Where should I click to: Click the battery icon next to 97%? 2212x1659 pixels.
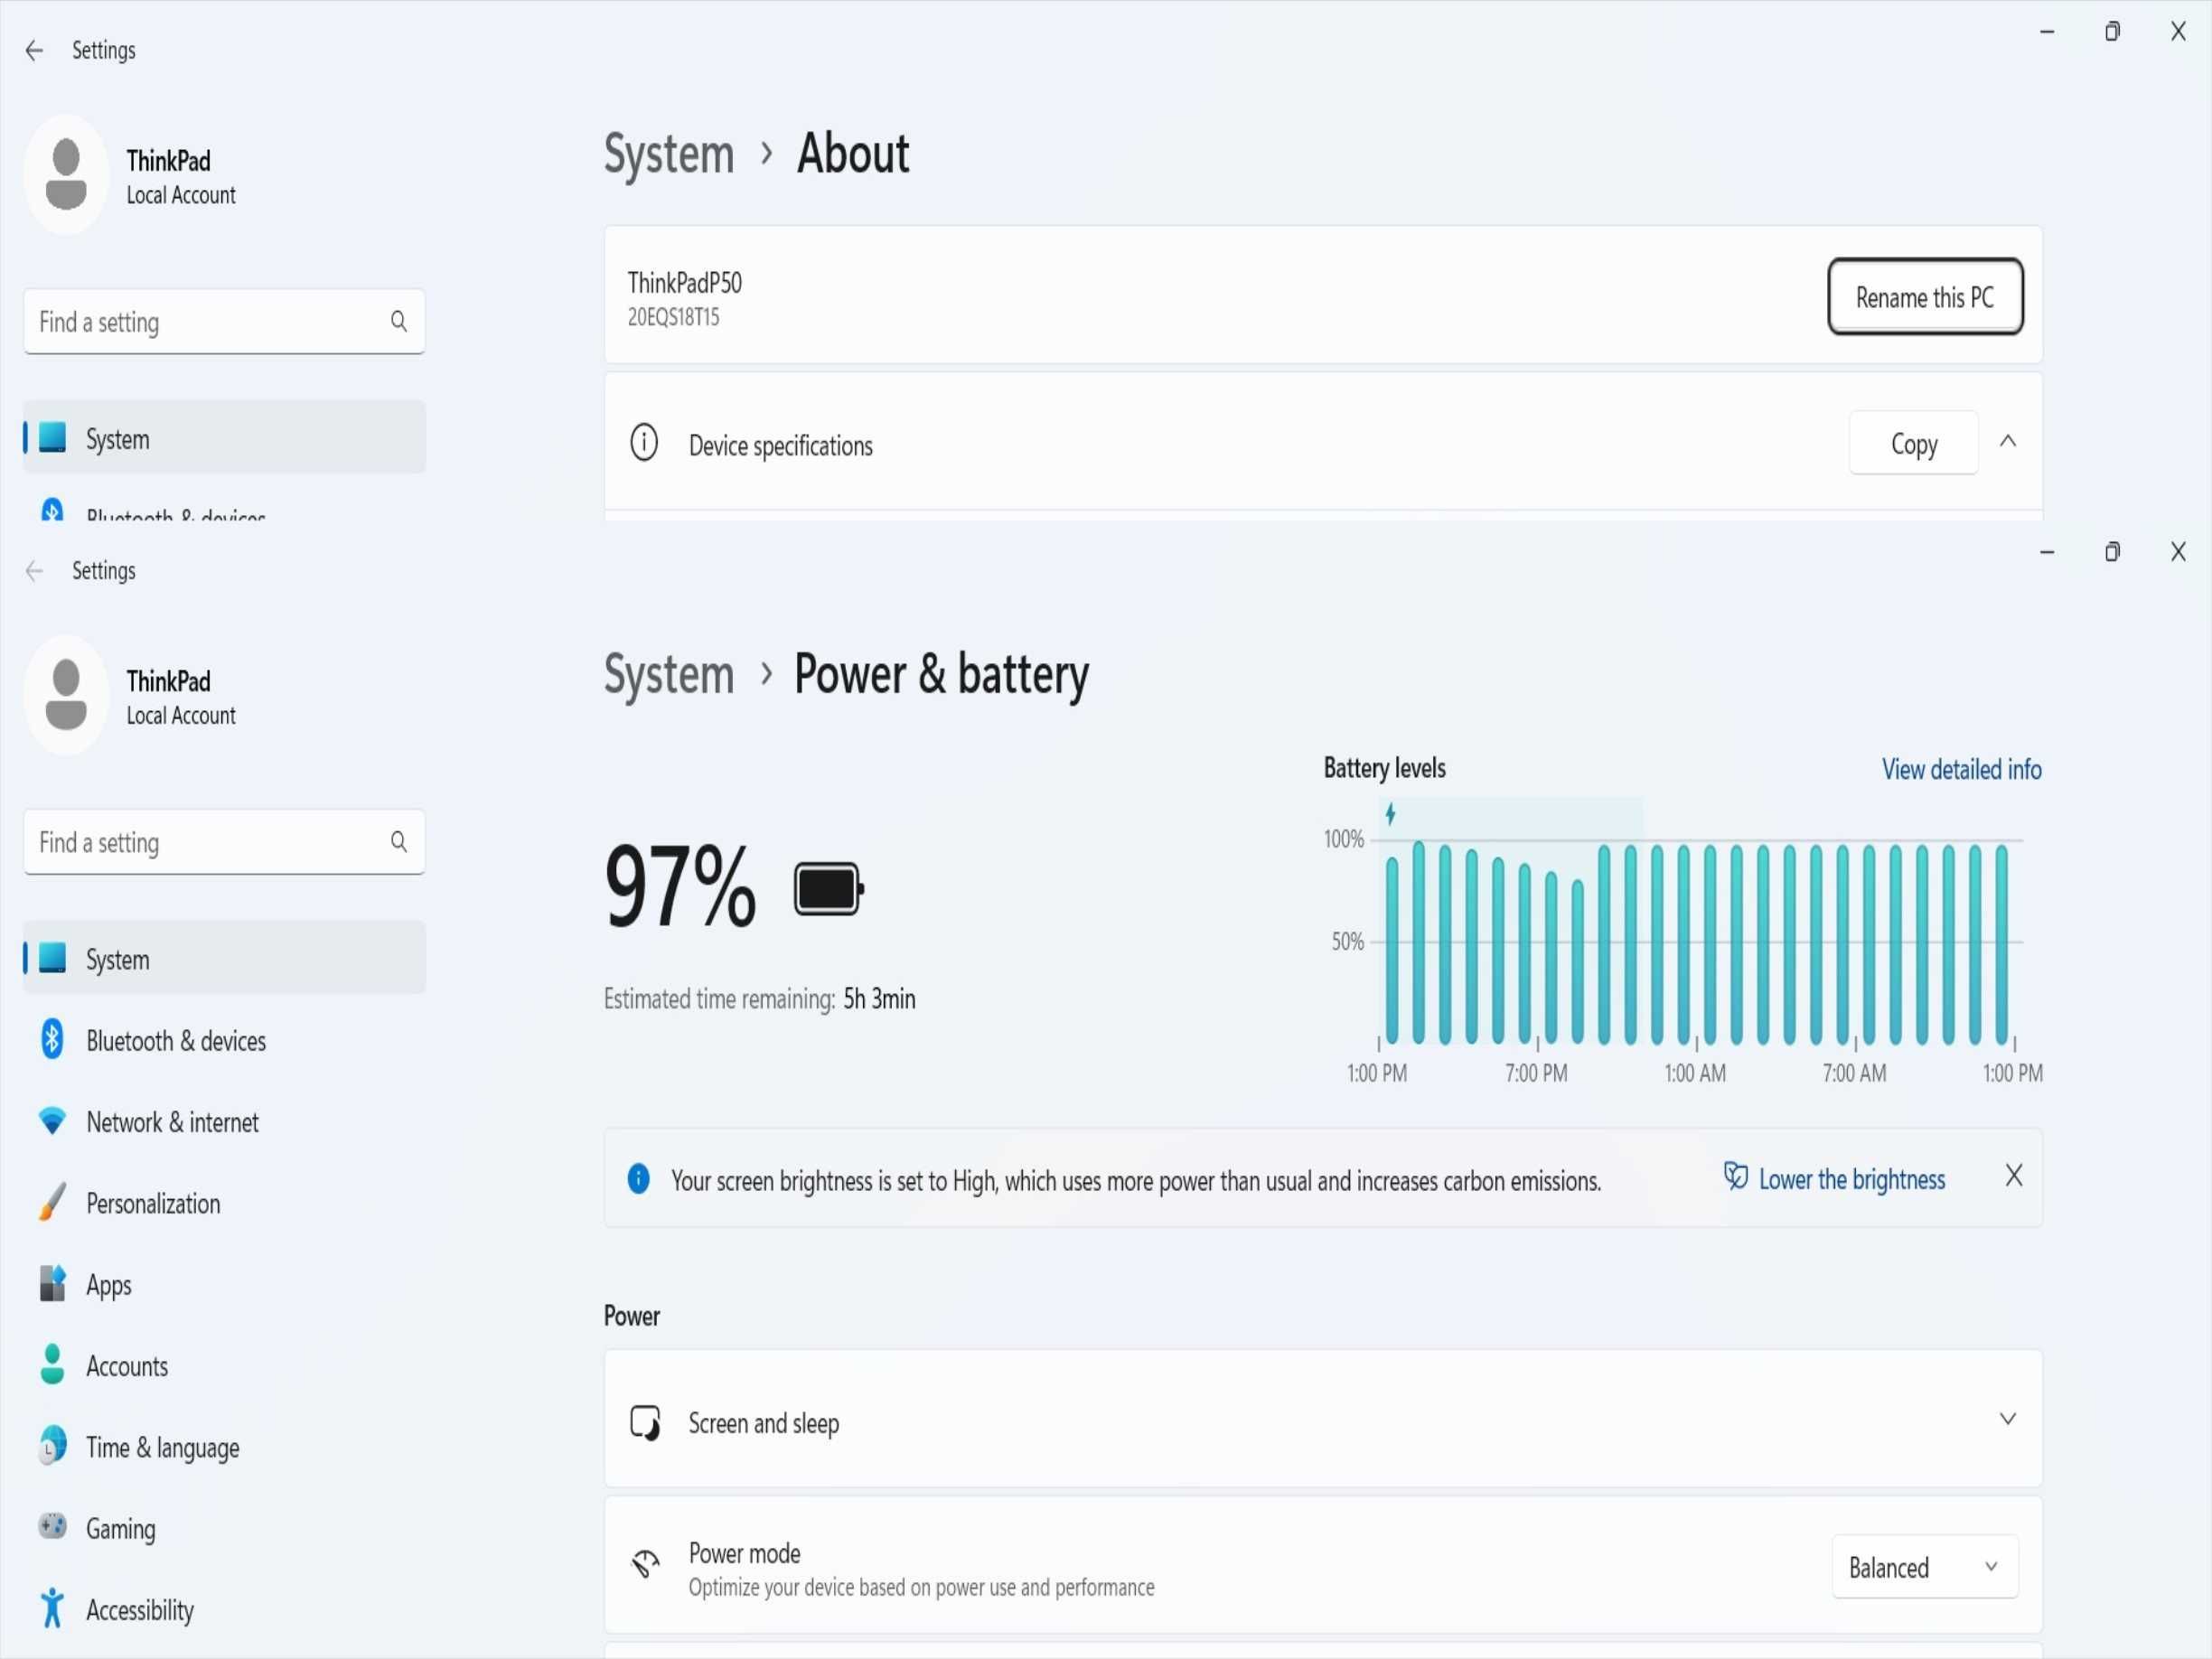pos(828,889)
